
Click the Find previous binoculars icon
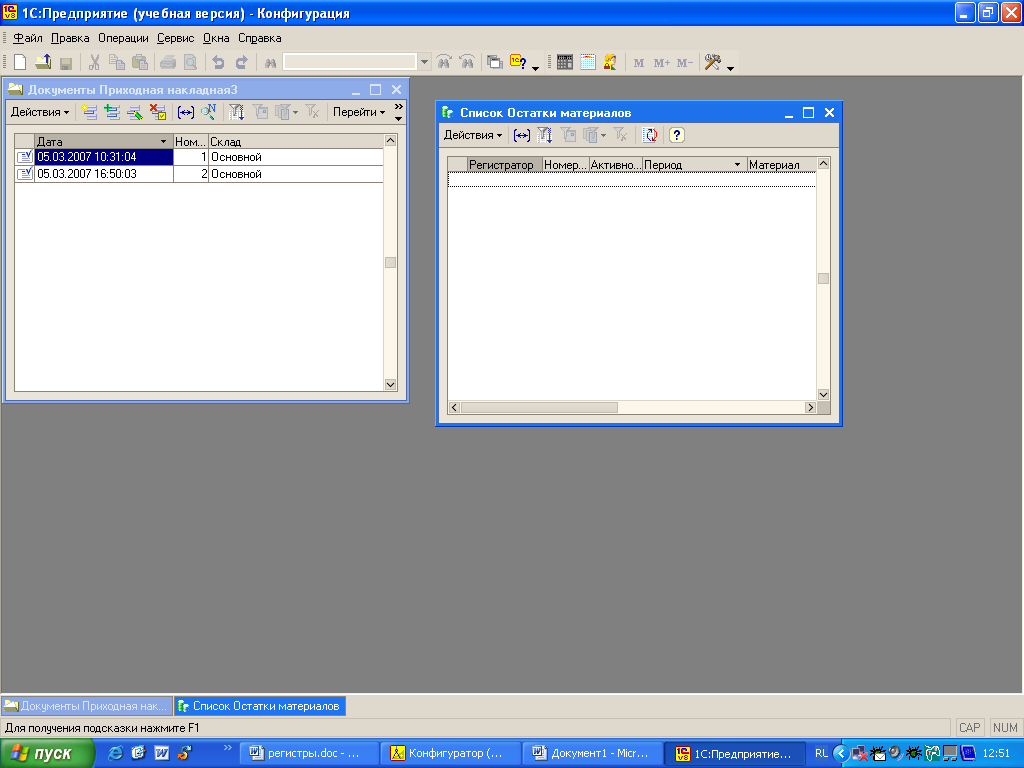(x=467, y=63)
